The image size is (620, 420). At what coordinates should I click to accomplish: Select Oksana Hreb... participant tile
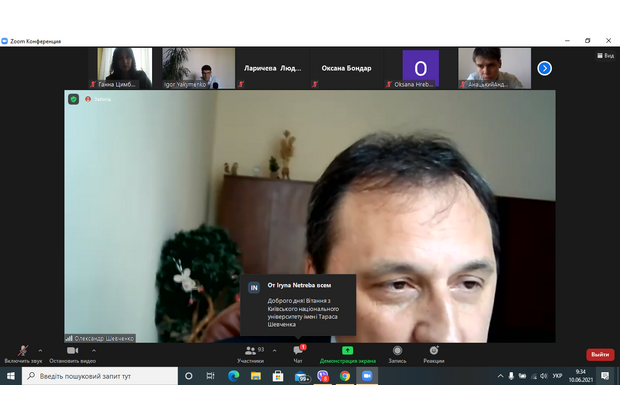[420, 68]
